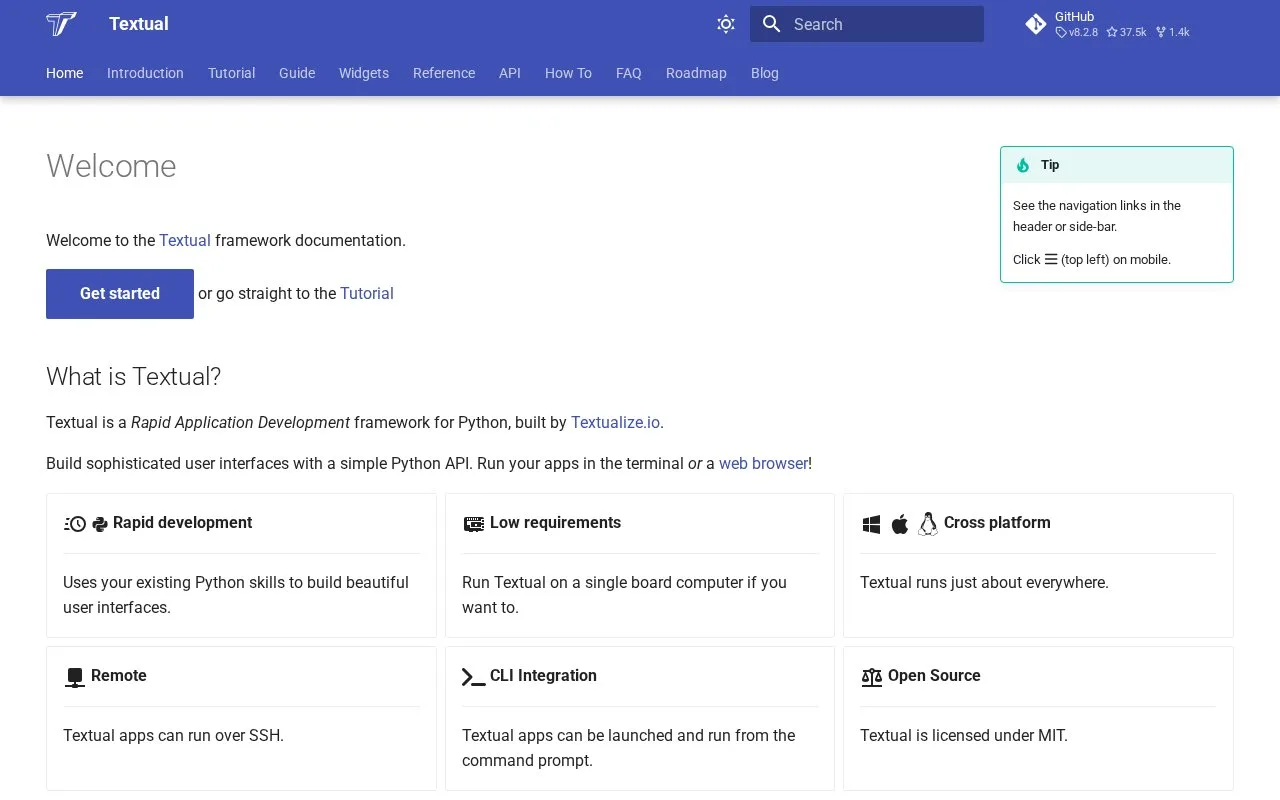Focus the Search input field
1280x800 pixels.
coord(867,24)
